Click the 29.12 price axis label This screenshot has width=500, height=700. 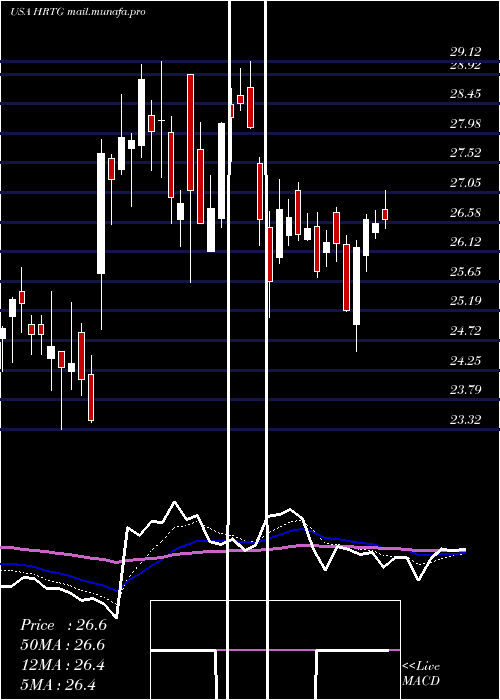[x=465, y=52]
